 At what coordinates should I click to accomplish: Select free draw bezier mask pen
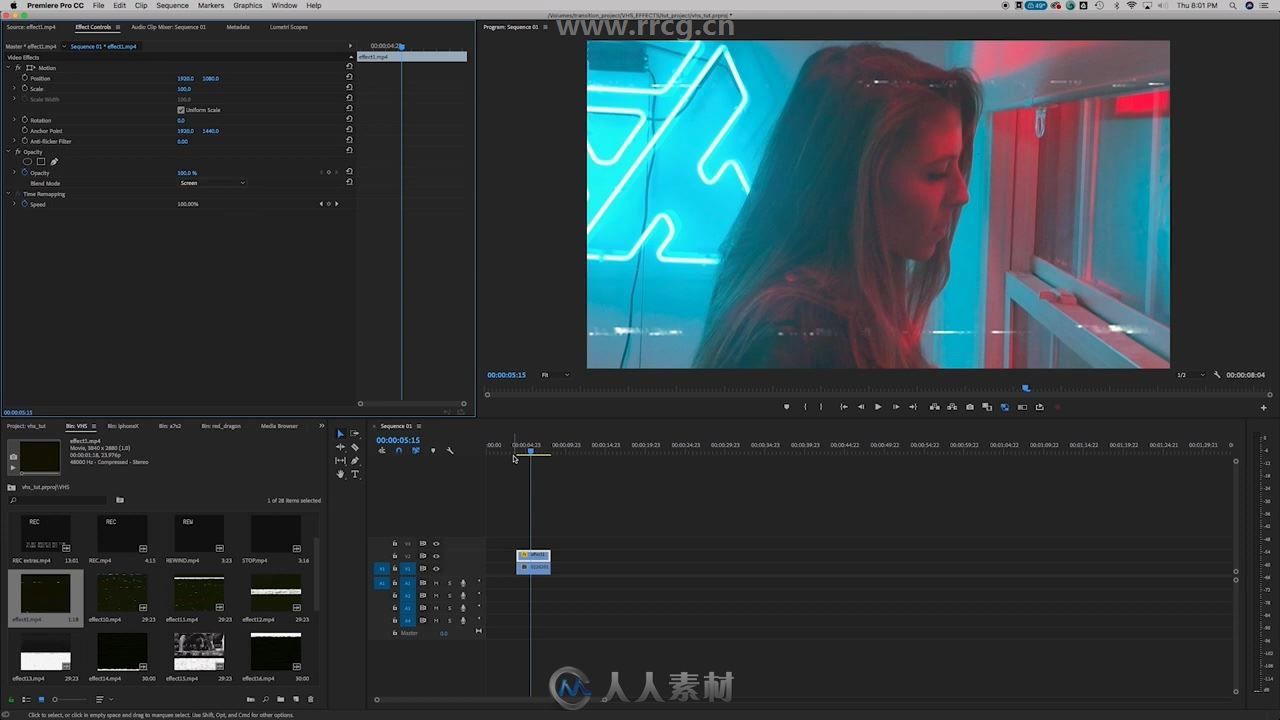click(x=54, y=161)
